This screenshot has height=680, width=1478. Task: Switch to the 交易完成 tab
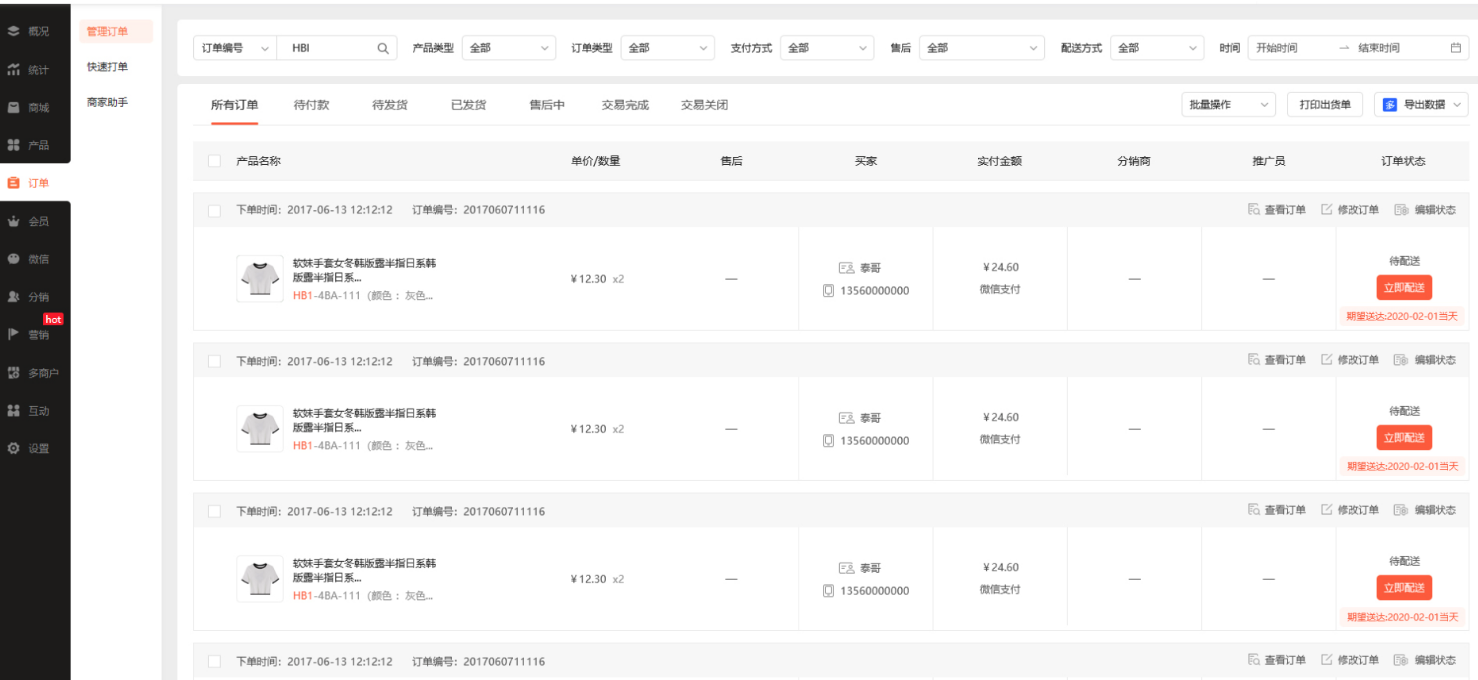point(625,105)
